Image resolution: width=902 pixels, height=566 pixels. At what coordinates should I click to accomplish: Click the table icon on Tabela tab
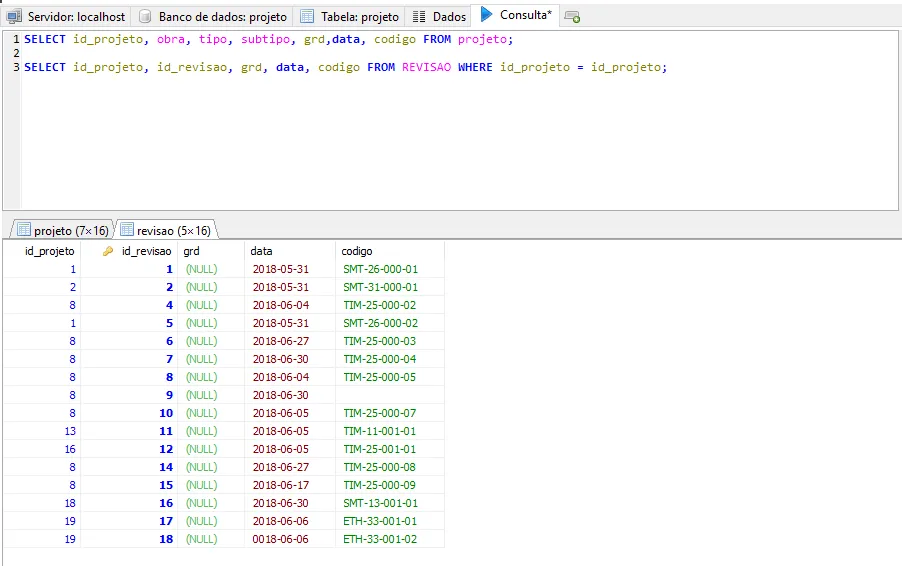pyautogui.click(x=307, y=17)
